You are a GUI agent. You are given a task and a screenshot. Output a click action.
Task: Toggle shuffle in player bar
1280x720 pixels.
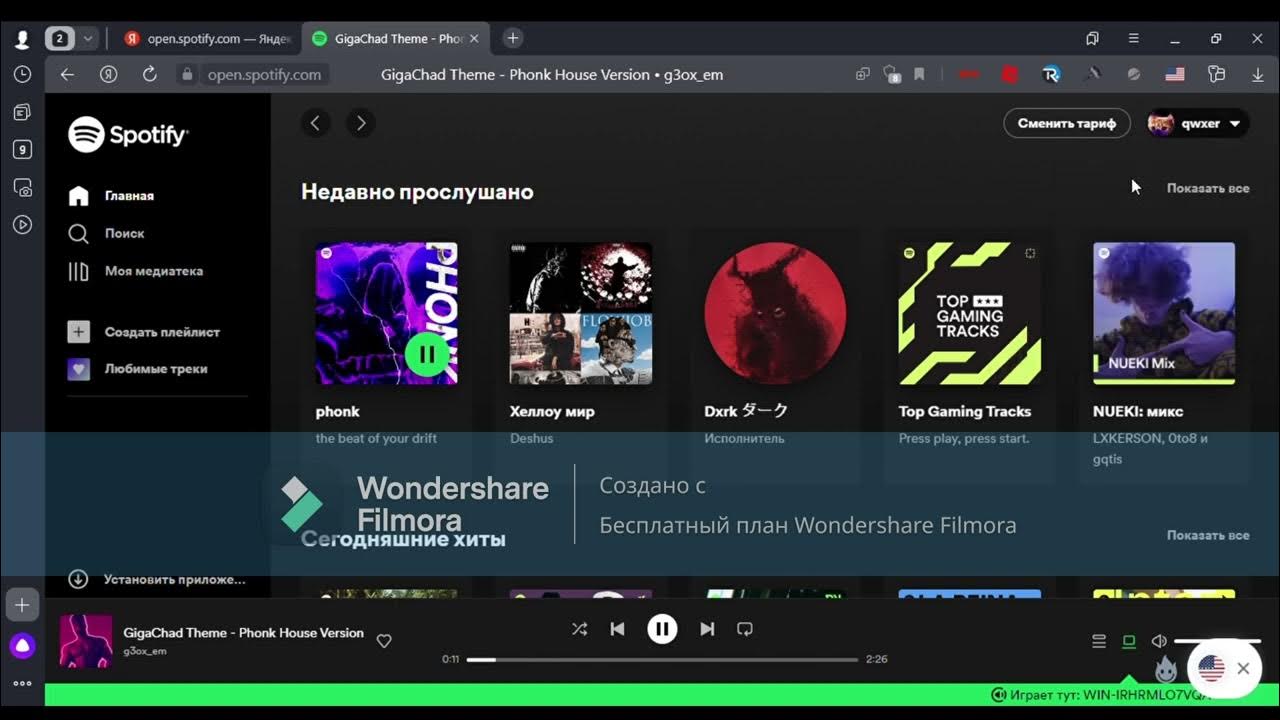(579, 629)
